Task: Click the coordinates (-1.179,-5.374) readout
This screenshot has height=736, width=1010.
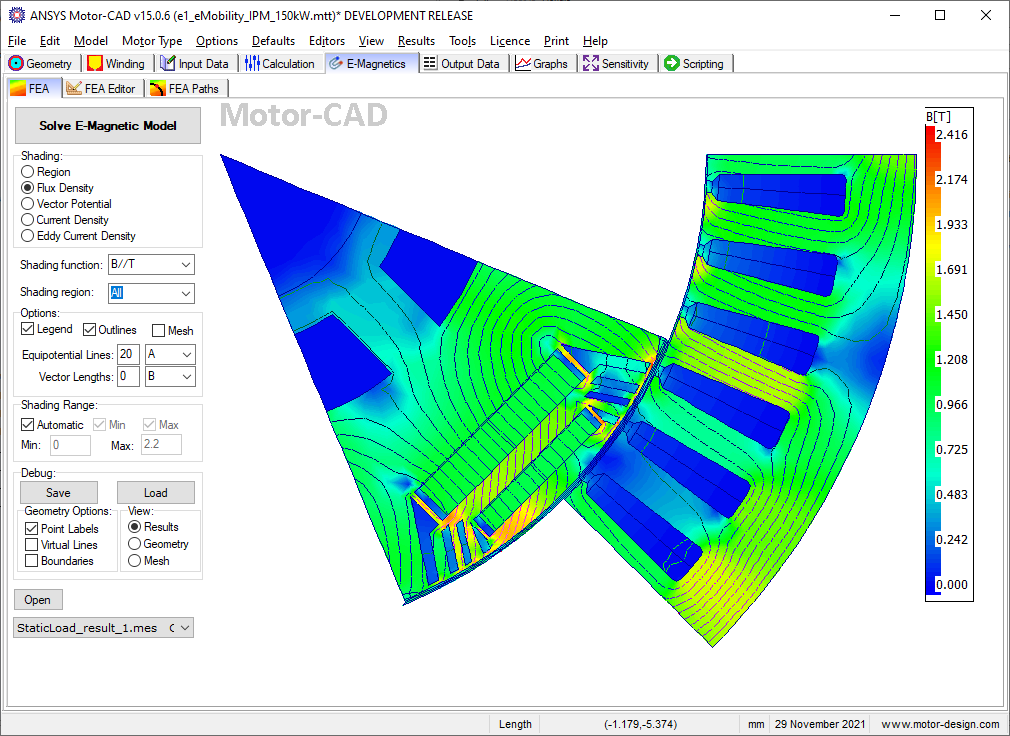Action: coord(640,724)
